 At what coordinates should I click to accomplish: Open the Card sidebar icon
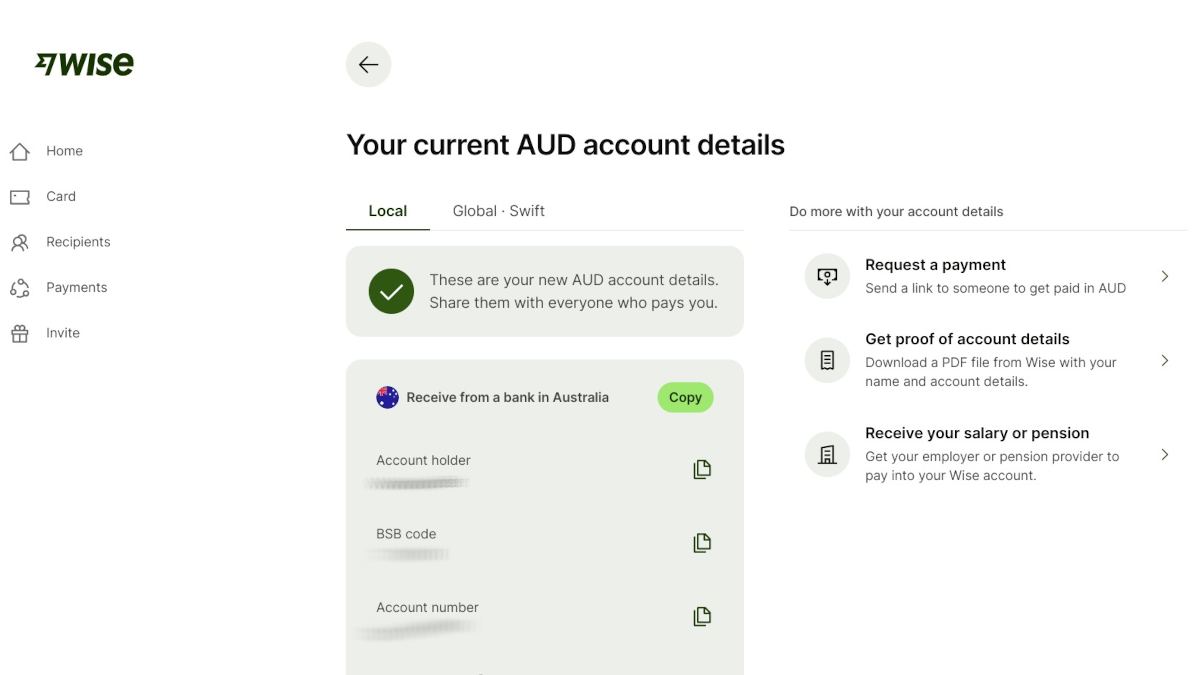coord(20,197)
